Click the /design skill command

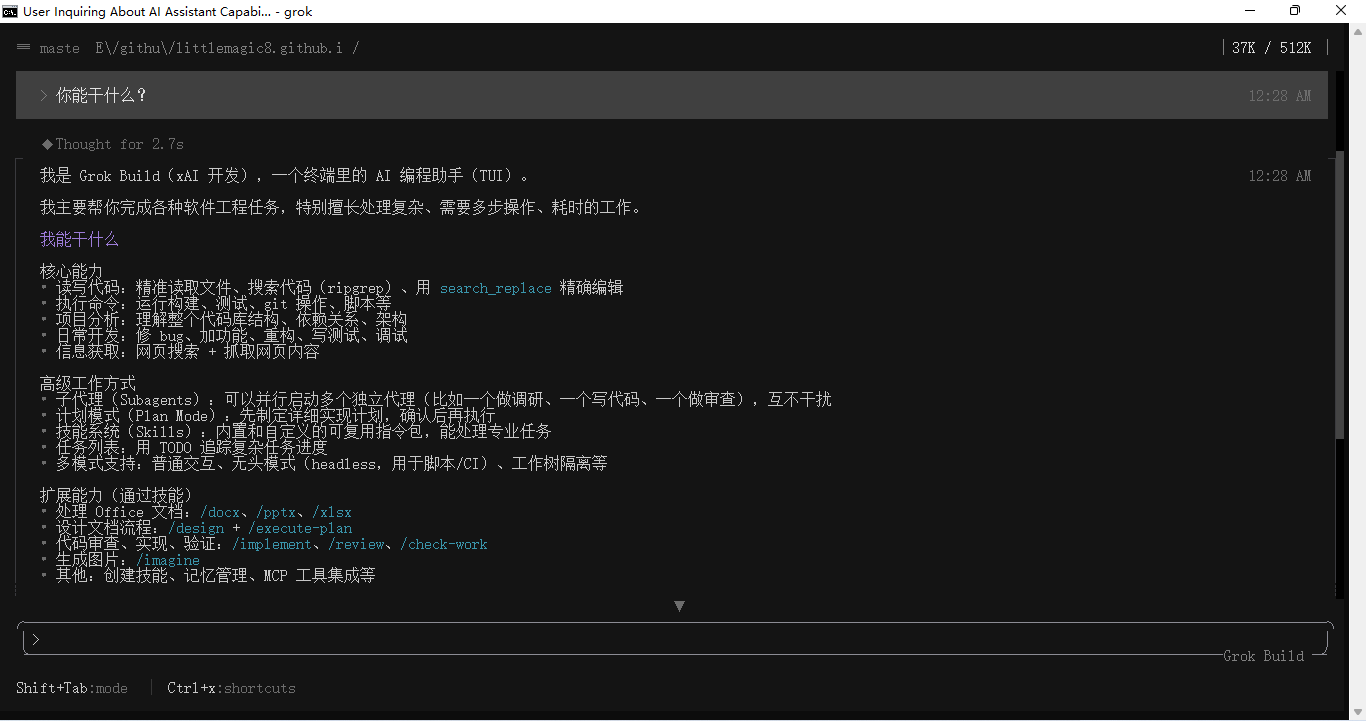[196, 528]
